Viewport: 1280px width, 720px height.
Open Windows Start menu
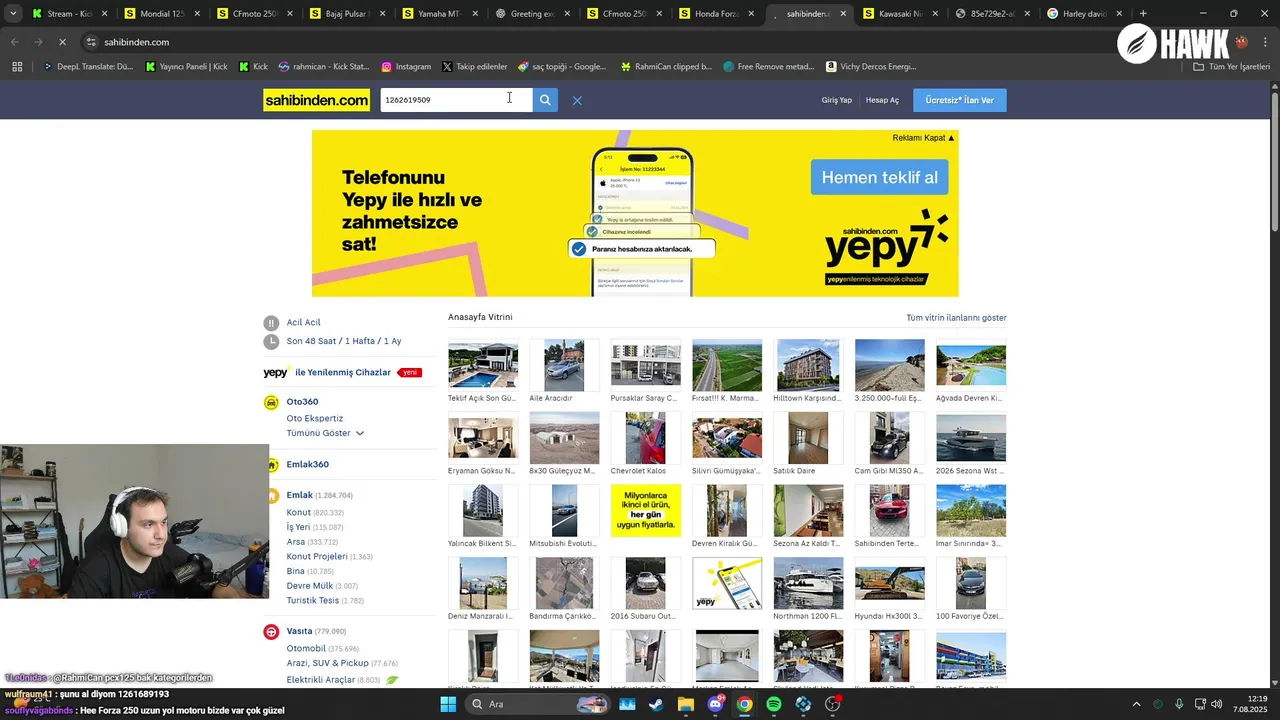449,704
